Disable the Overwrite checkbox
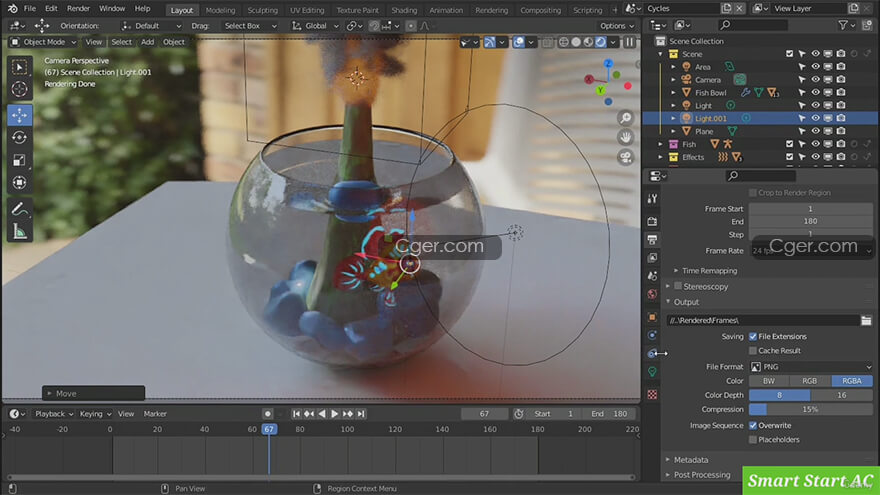This screenshot has width=880, height=495. pyautogui.click(x=753, y=425)
